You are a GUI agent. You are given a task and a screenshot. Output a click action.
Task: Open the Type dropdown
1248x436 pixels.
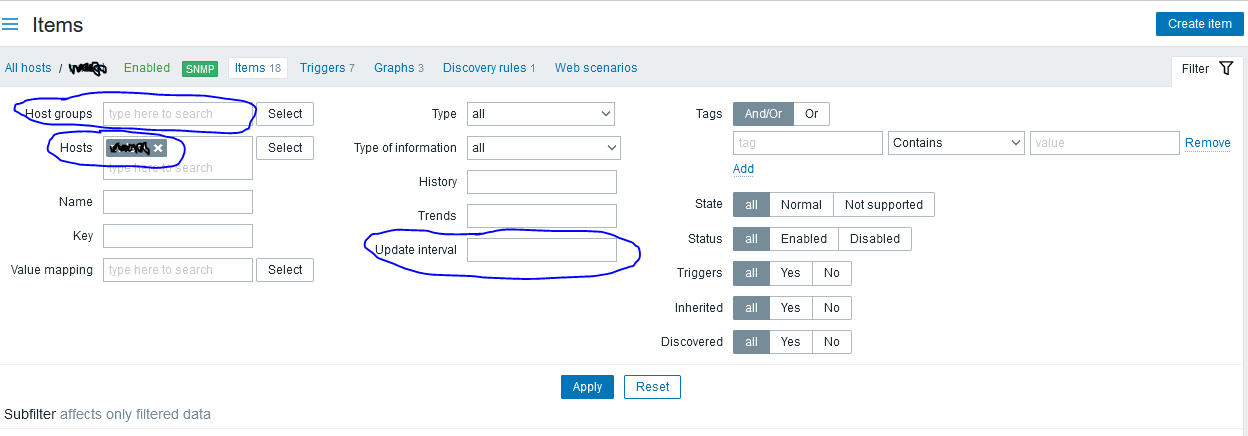(540, 114)
